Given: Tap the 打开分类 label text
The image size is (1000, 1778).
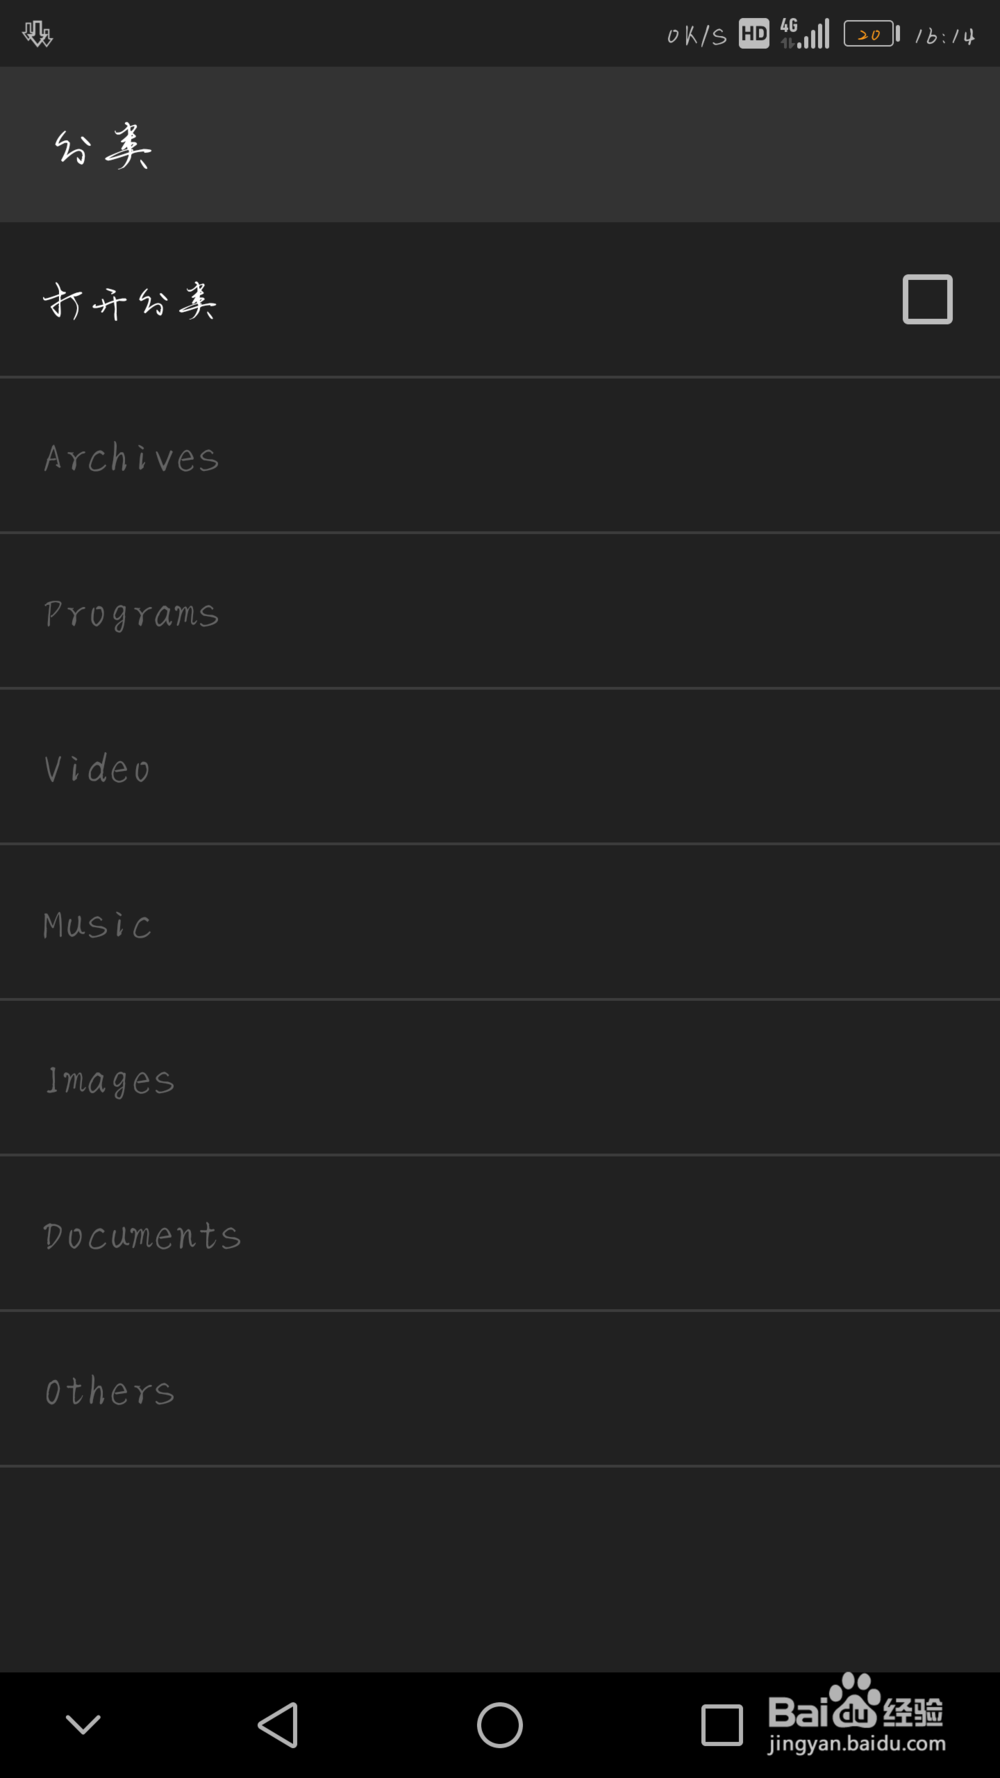Looking at the screenshot, I should 130,300.
